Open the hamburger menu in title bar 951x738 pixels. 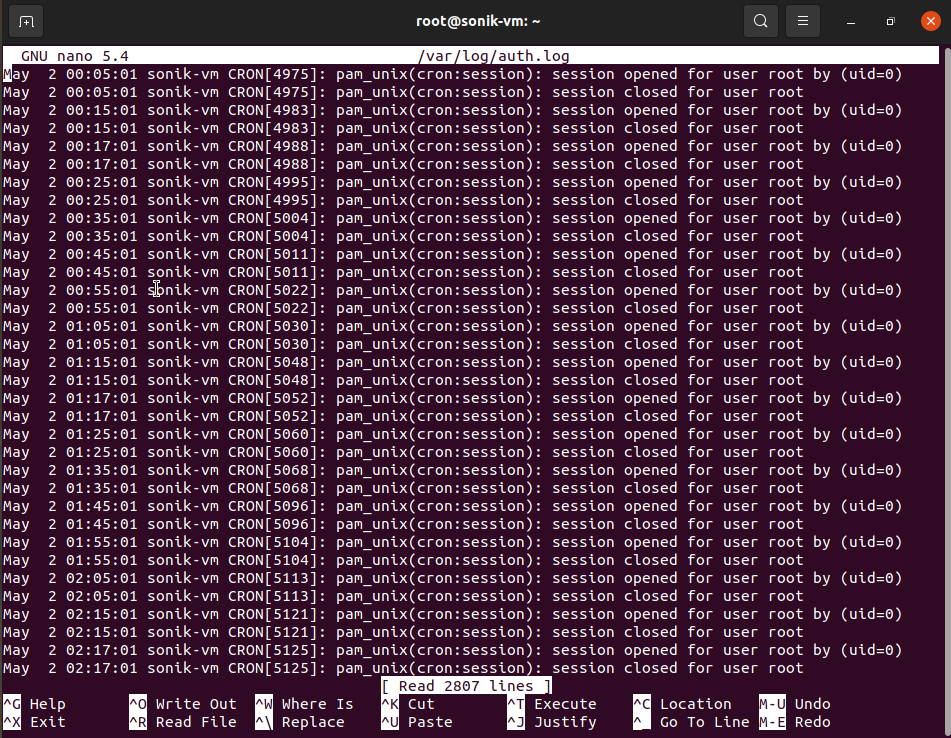pos(801,21)
